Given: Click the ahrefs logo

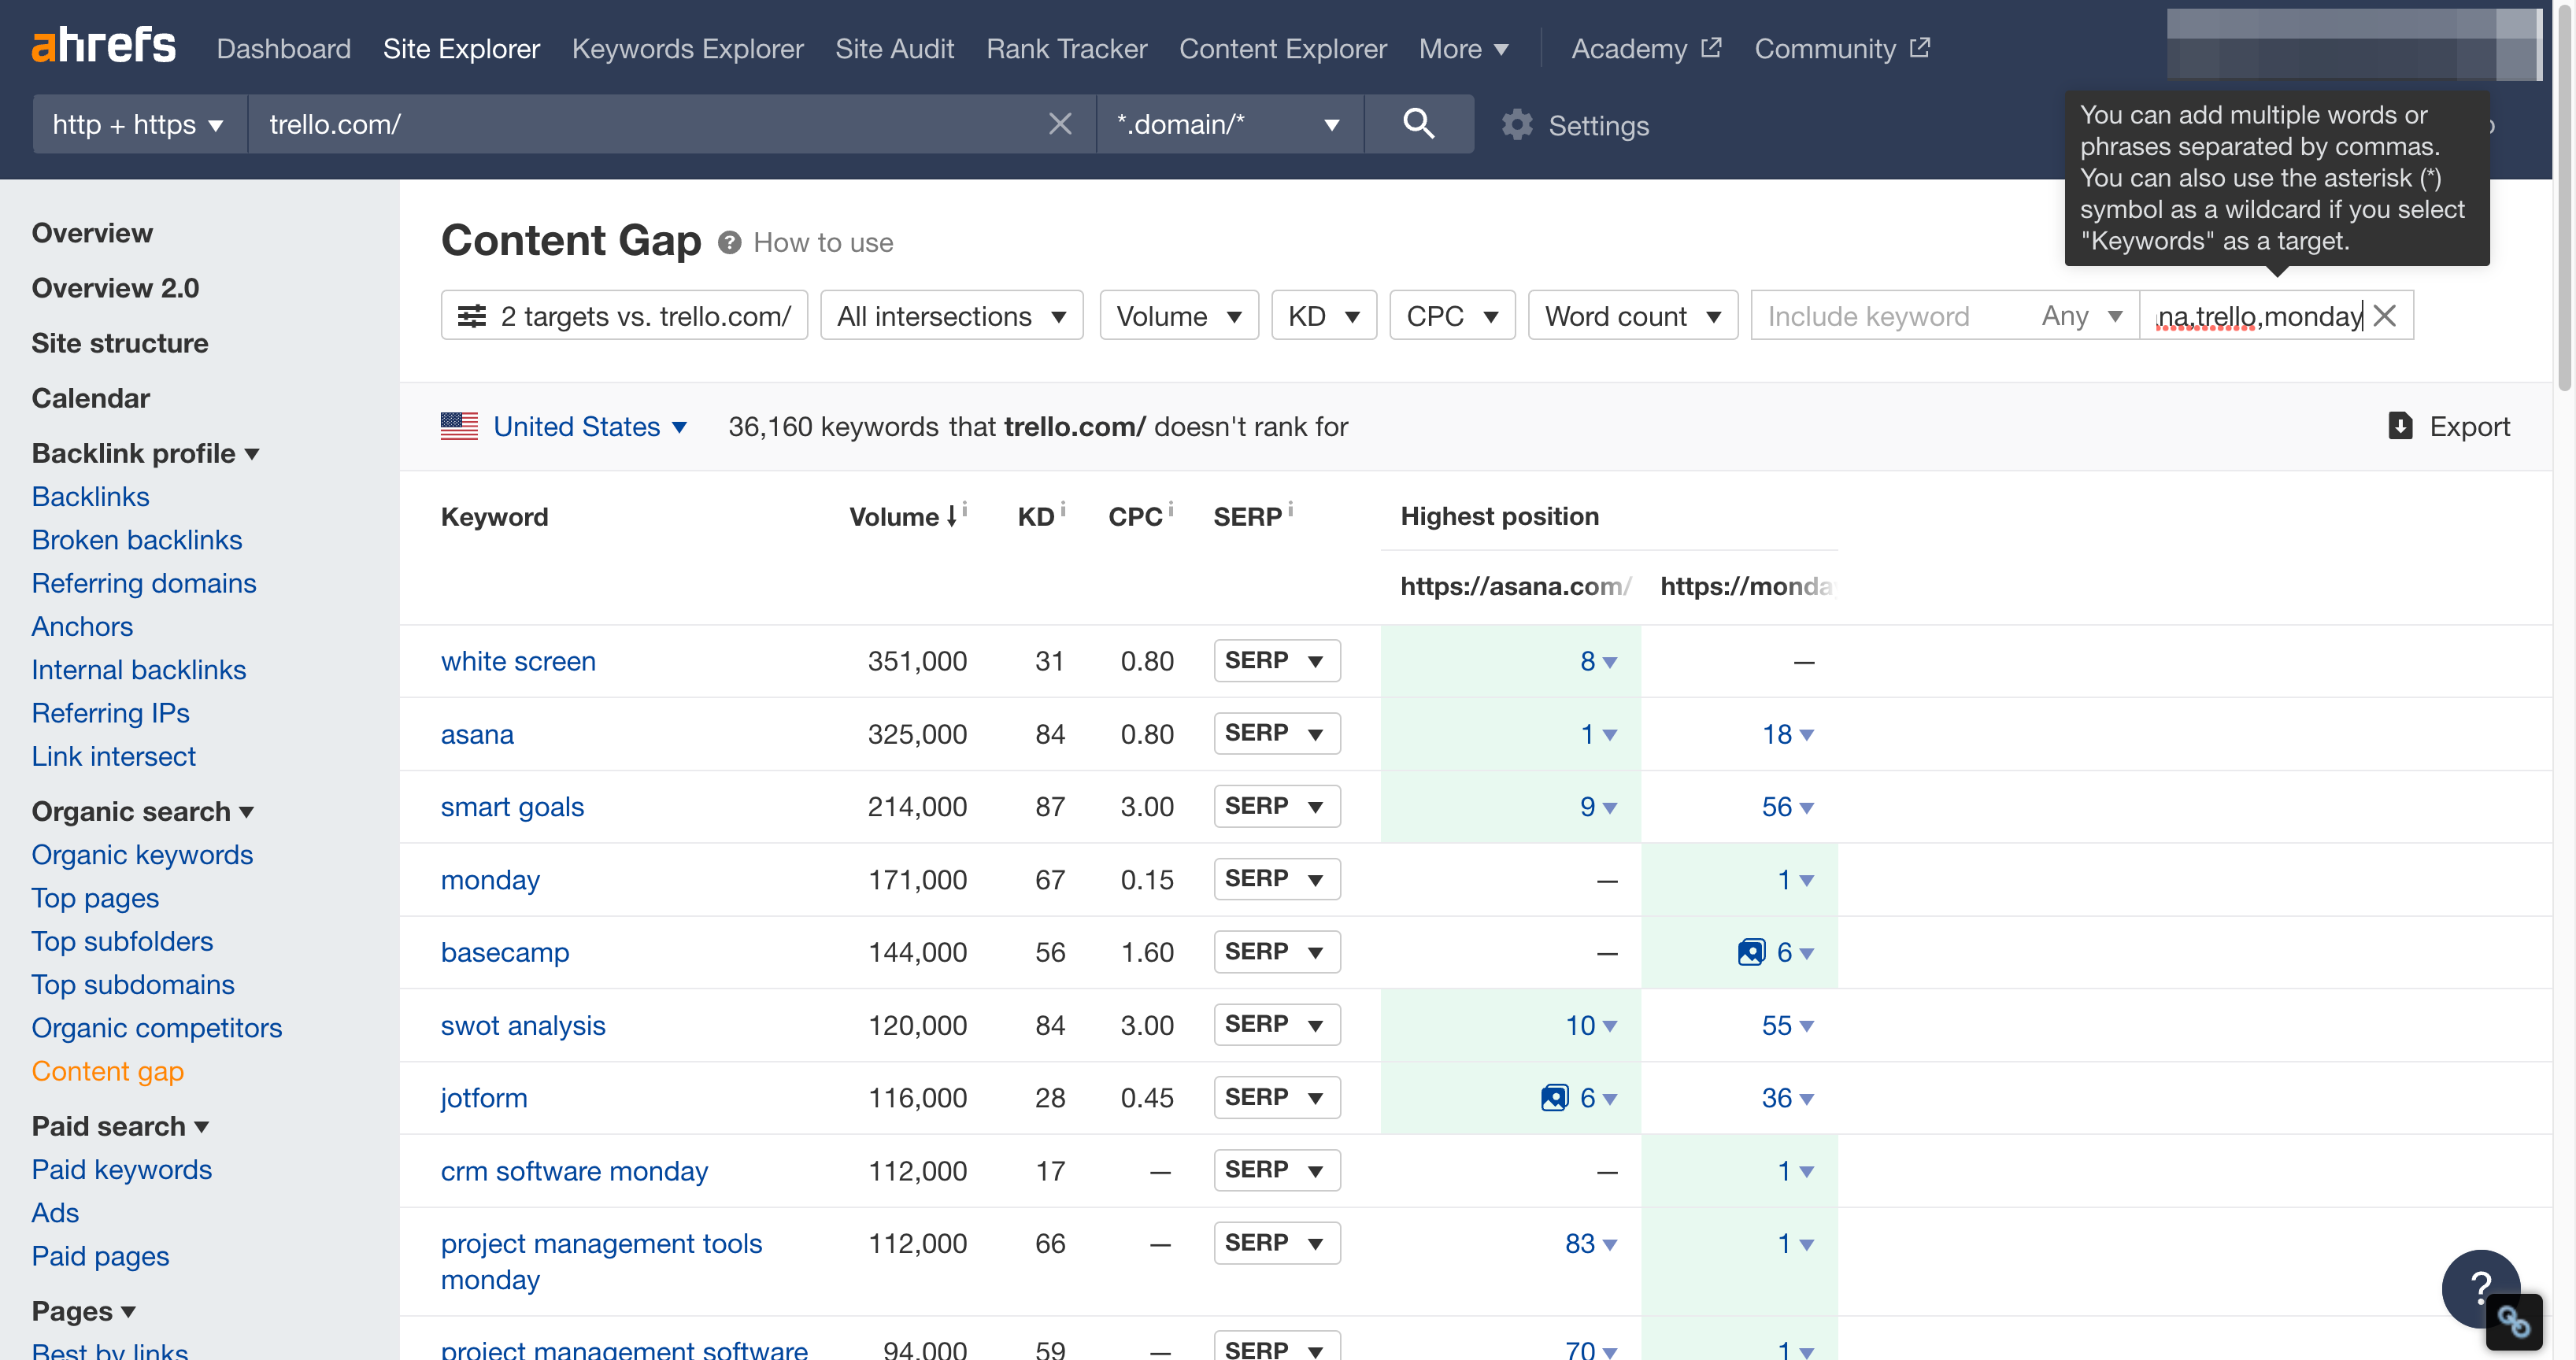Looking at the screenshot, I should [103, 46].
